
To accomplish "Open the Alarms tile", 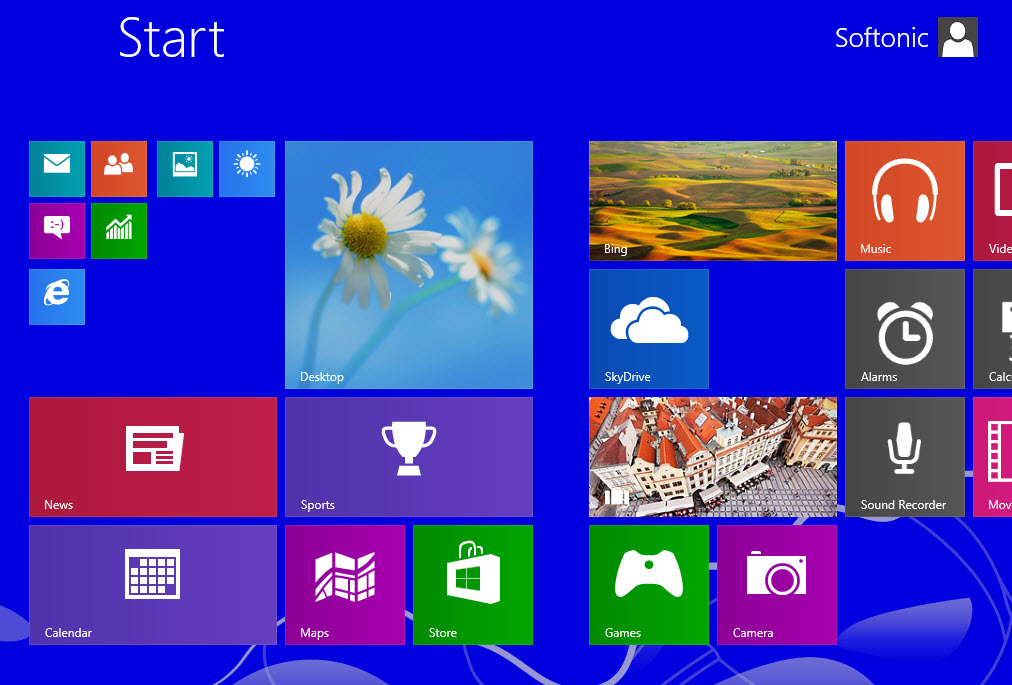I will (905, 329).
